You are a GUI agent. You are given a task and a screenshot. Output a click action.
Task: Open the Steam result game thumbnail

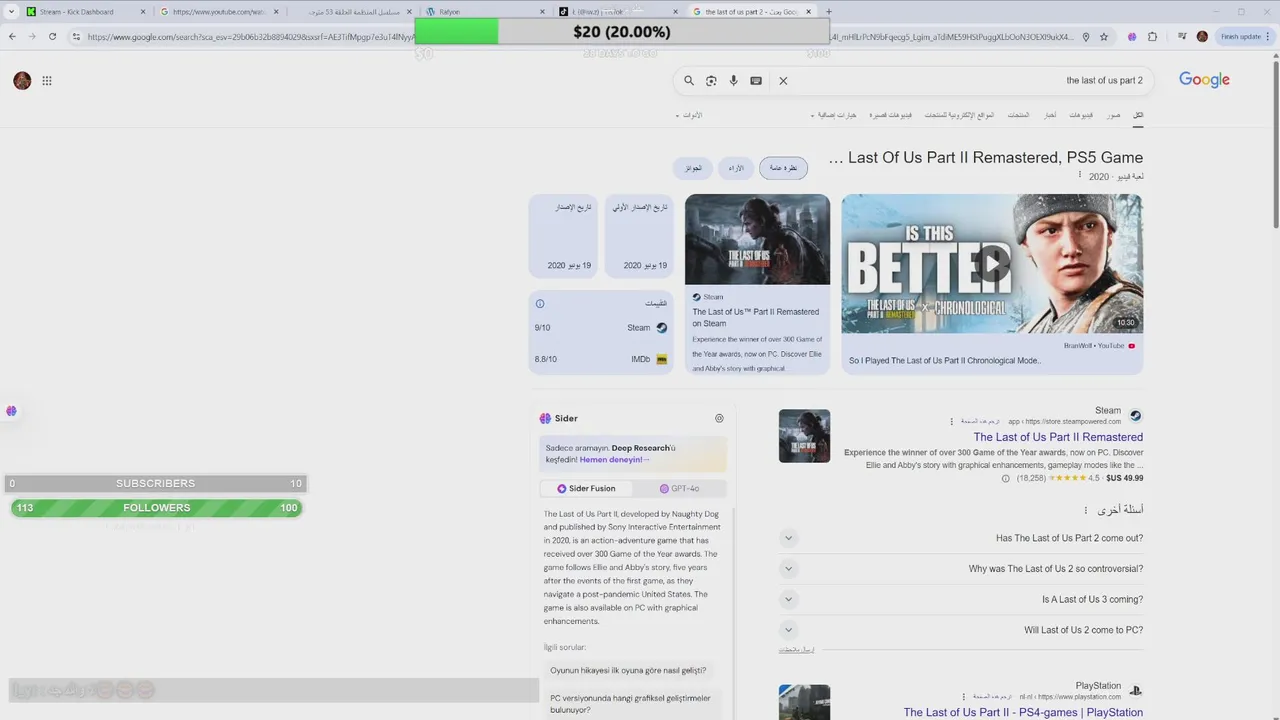tap(804, 436)
